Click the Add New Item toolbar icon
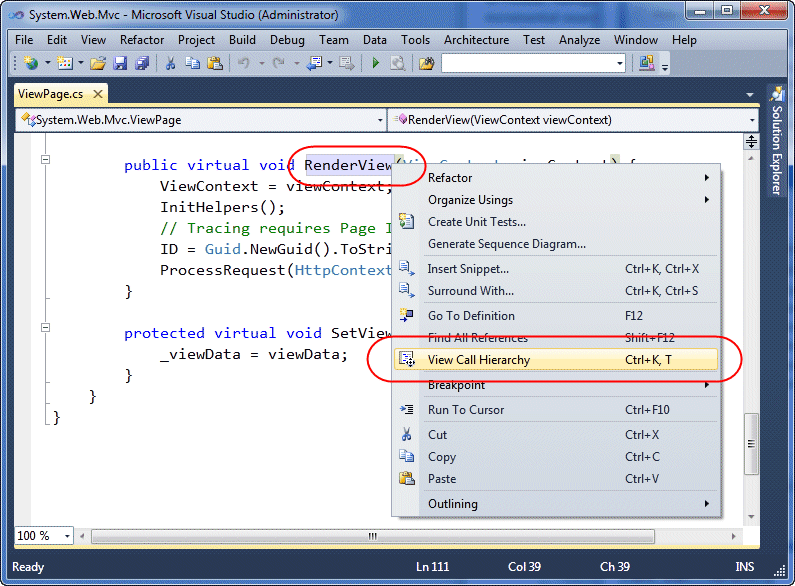The image size is (795, 586). click(x=65, y=63)
